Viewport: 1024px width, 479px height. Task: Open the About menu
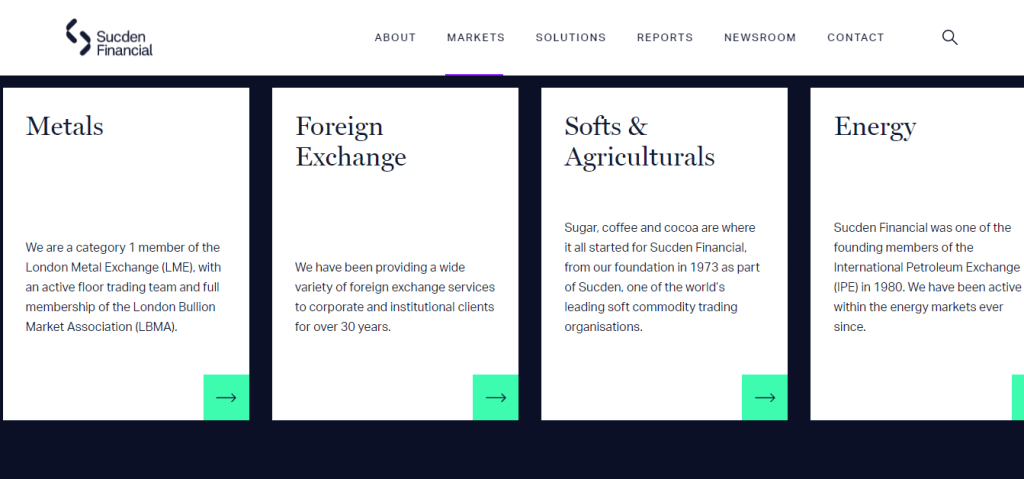(395, 38)
